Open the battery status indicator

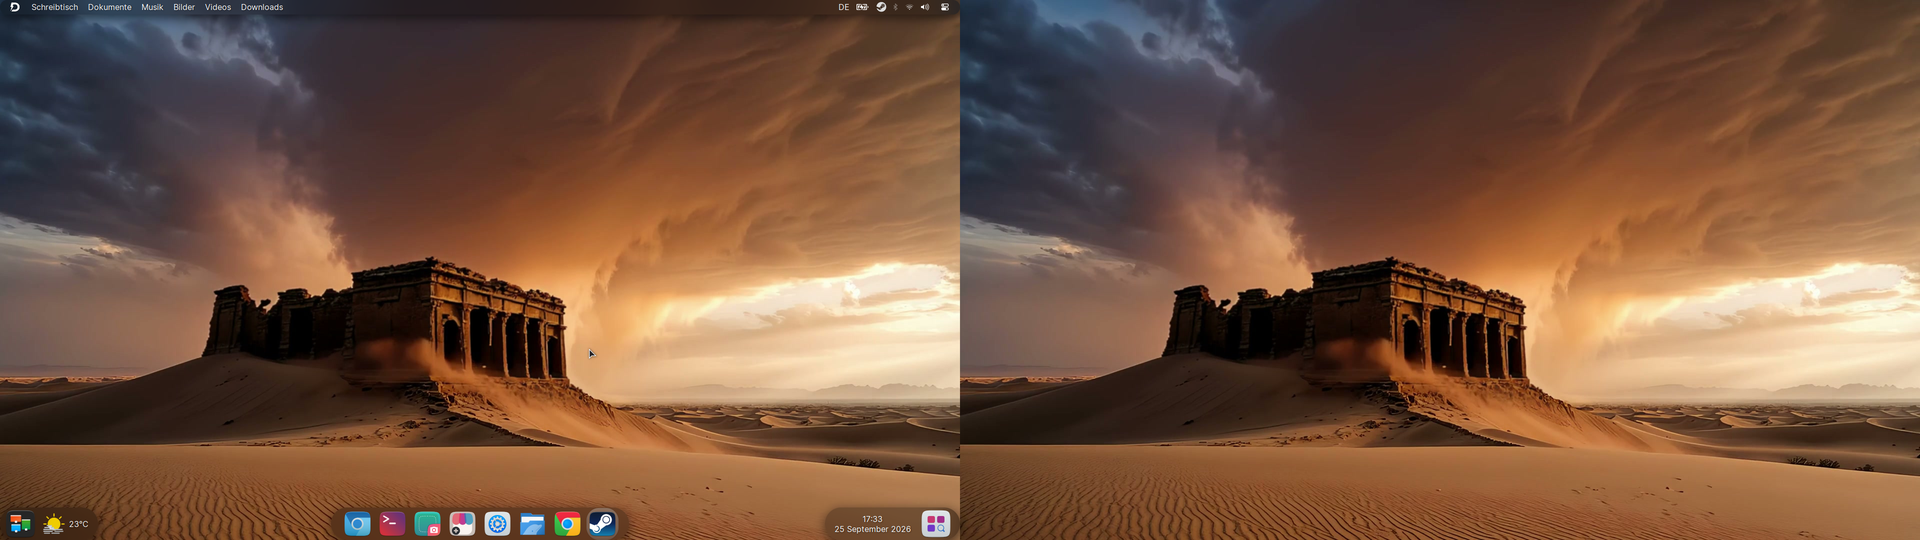pos(862,7)
